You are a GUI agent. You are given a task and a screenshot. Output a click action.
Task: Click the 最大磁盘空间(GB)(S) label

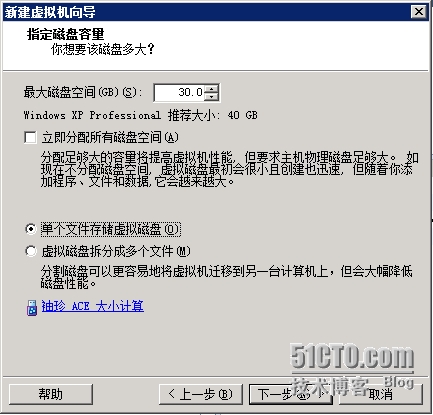coord(83,92)
